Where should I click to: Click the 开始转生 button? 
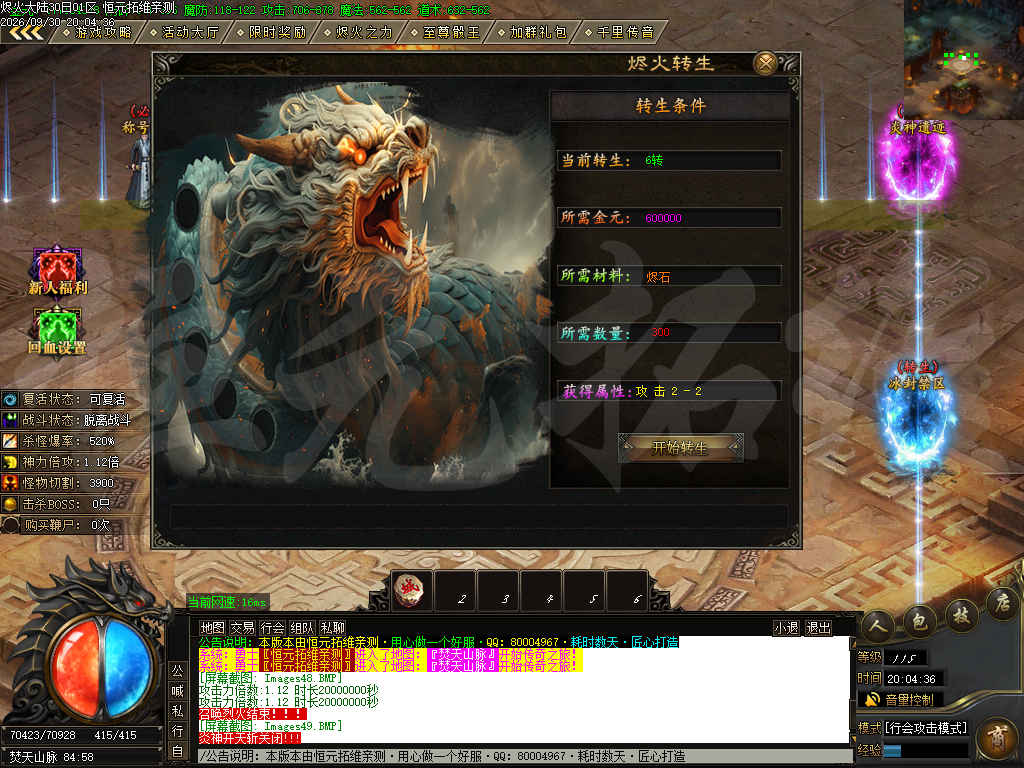pyautogui.click(x=680, y=447)
